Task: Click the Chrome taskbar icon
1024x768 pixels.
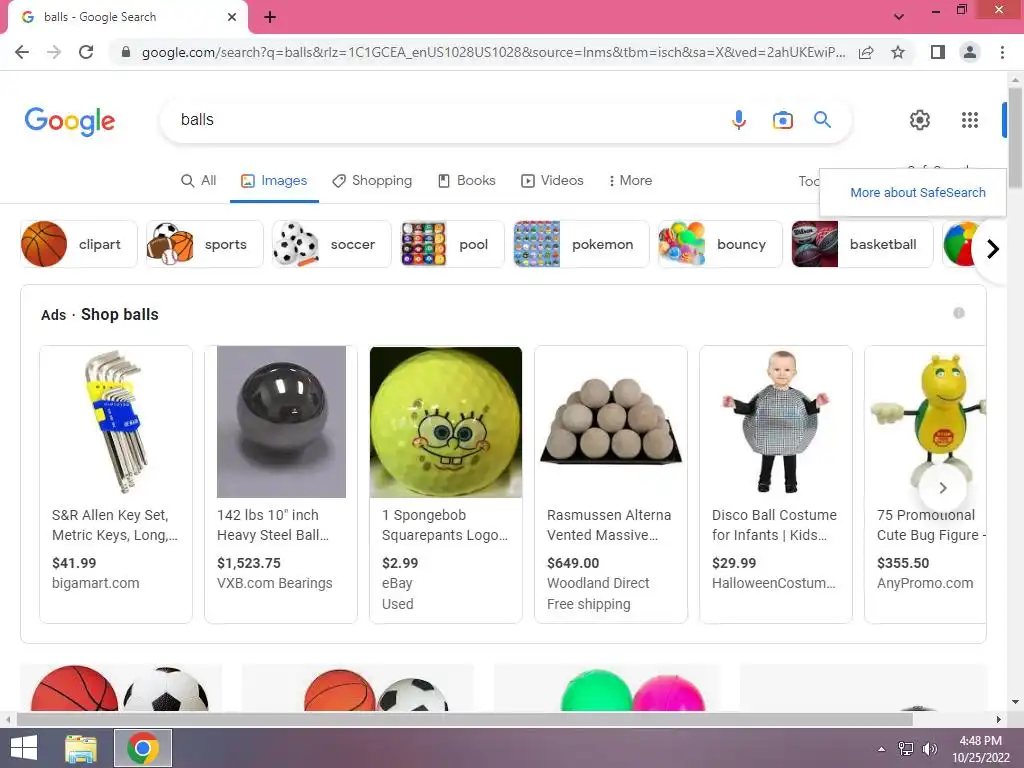Action: pos(143,748)
